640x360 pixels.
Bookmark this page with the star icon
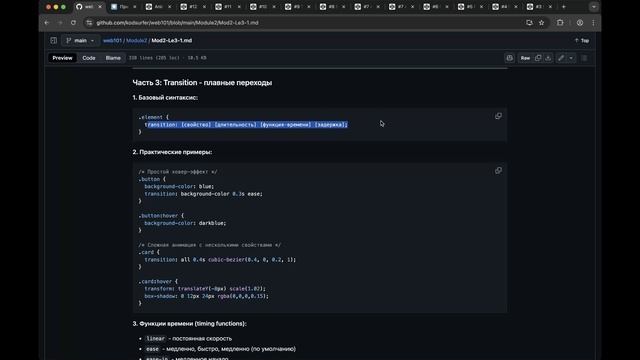click(542, 23)
